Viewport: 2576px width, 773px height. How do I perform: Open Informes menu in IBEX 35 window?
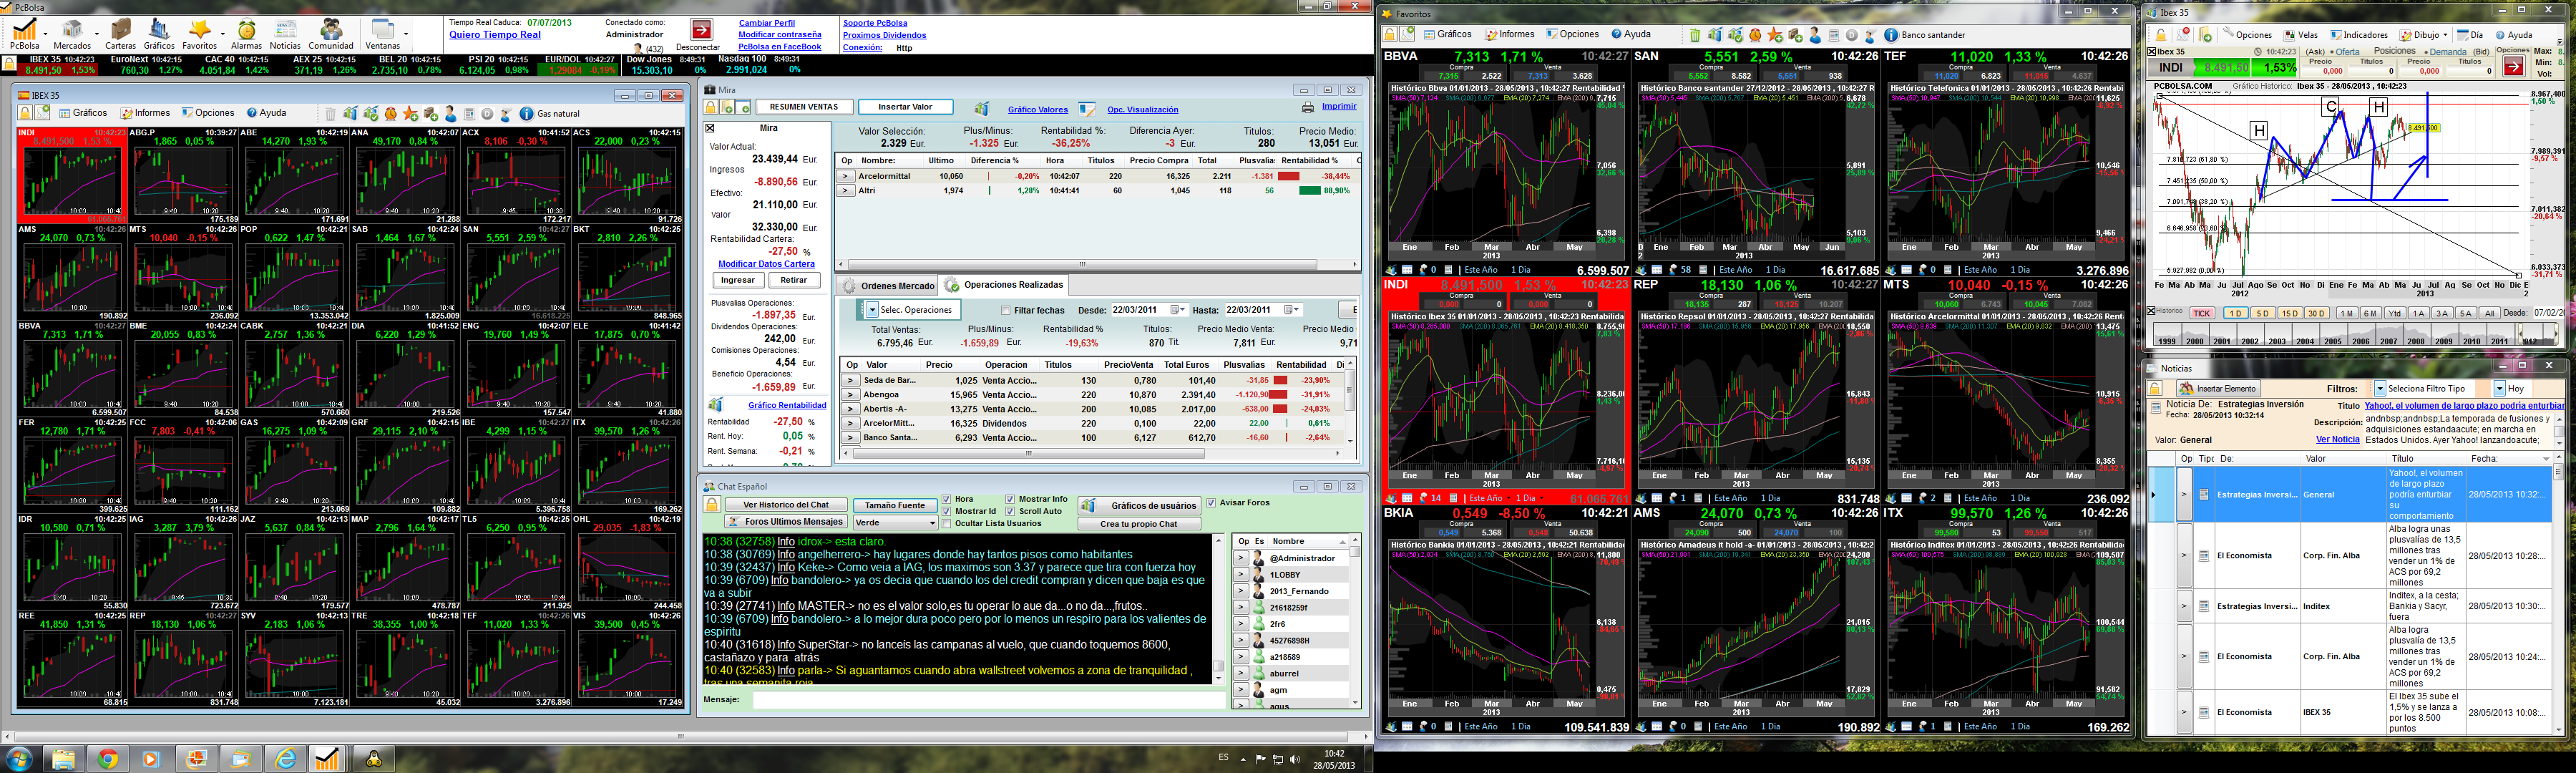(146, 113)
